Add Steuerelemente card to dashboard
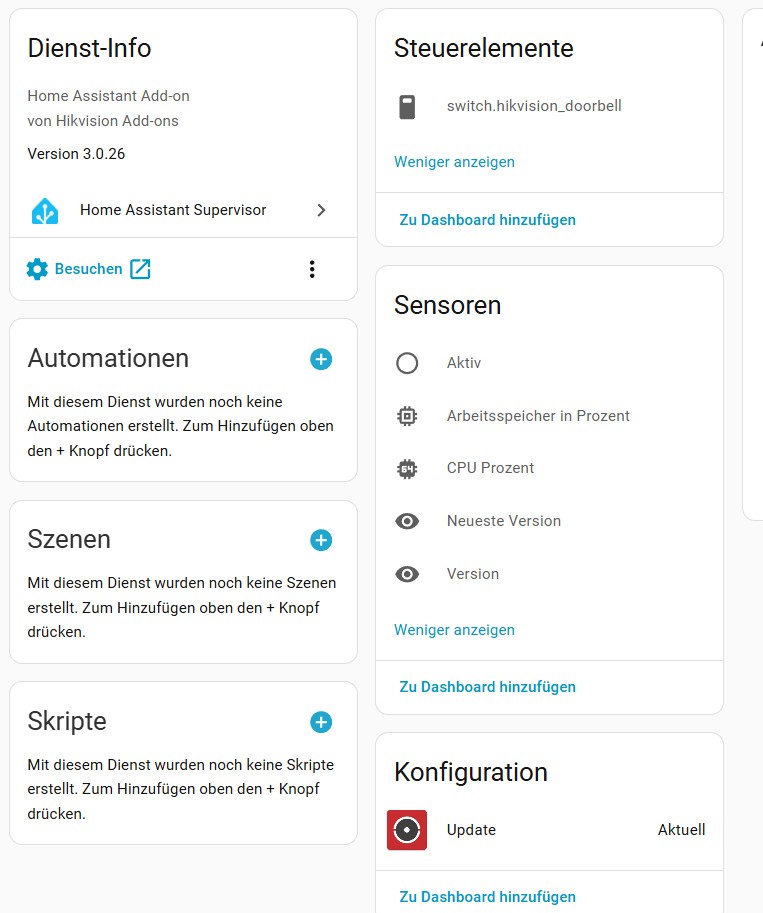This screenshot has height=913, width=763. pyautogui.click(x=487, y=220)
